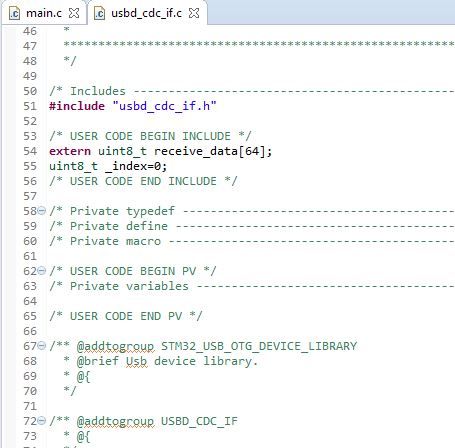Collapse the comment fold at line 62
The height and width of the screenshot is (448, 455).
(x=42, y=271)
